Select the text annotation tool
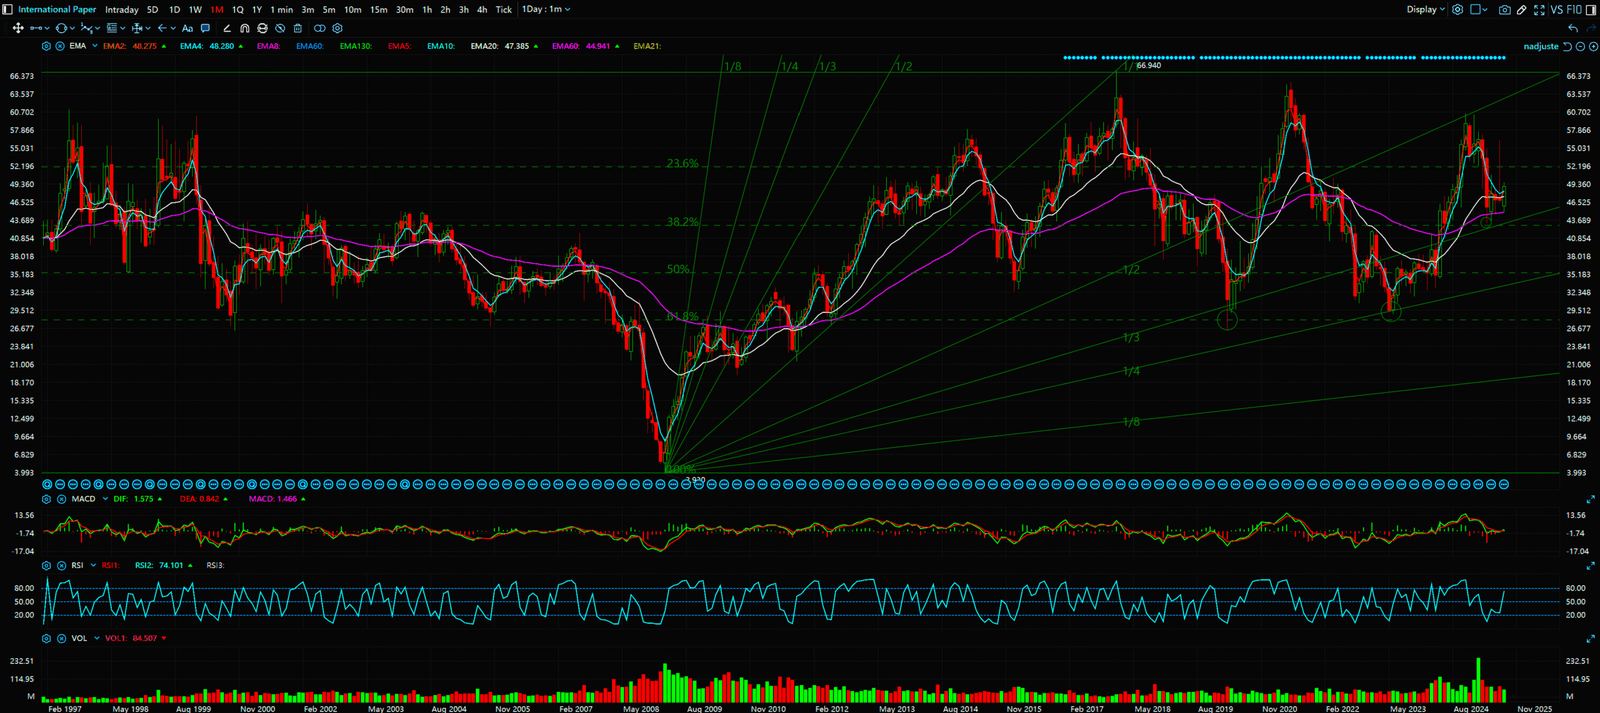This screenshot has width=1600, height=713. pyautogui.click(x=187, y=29)
